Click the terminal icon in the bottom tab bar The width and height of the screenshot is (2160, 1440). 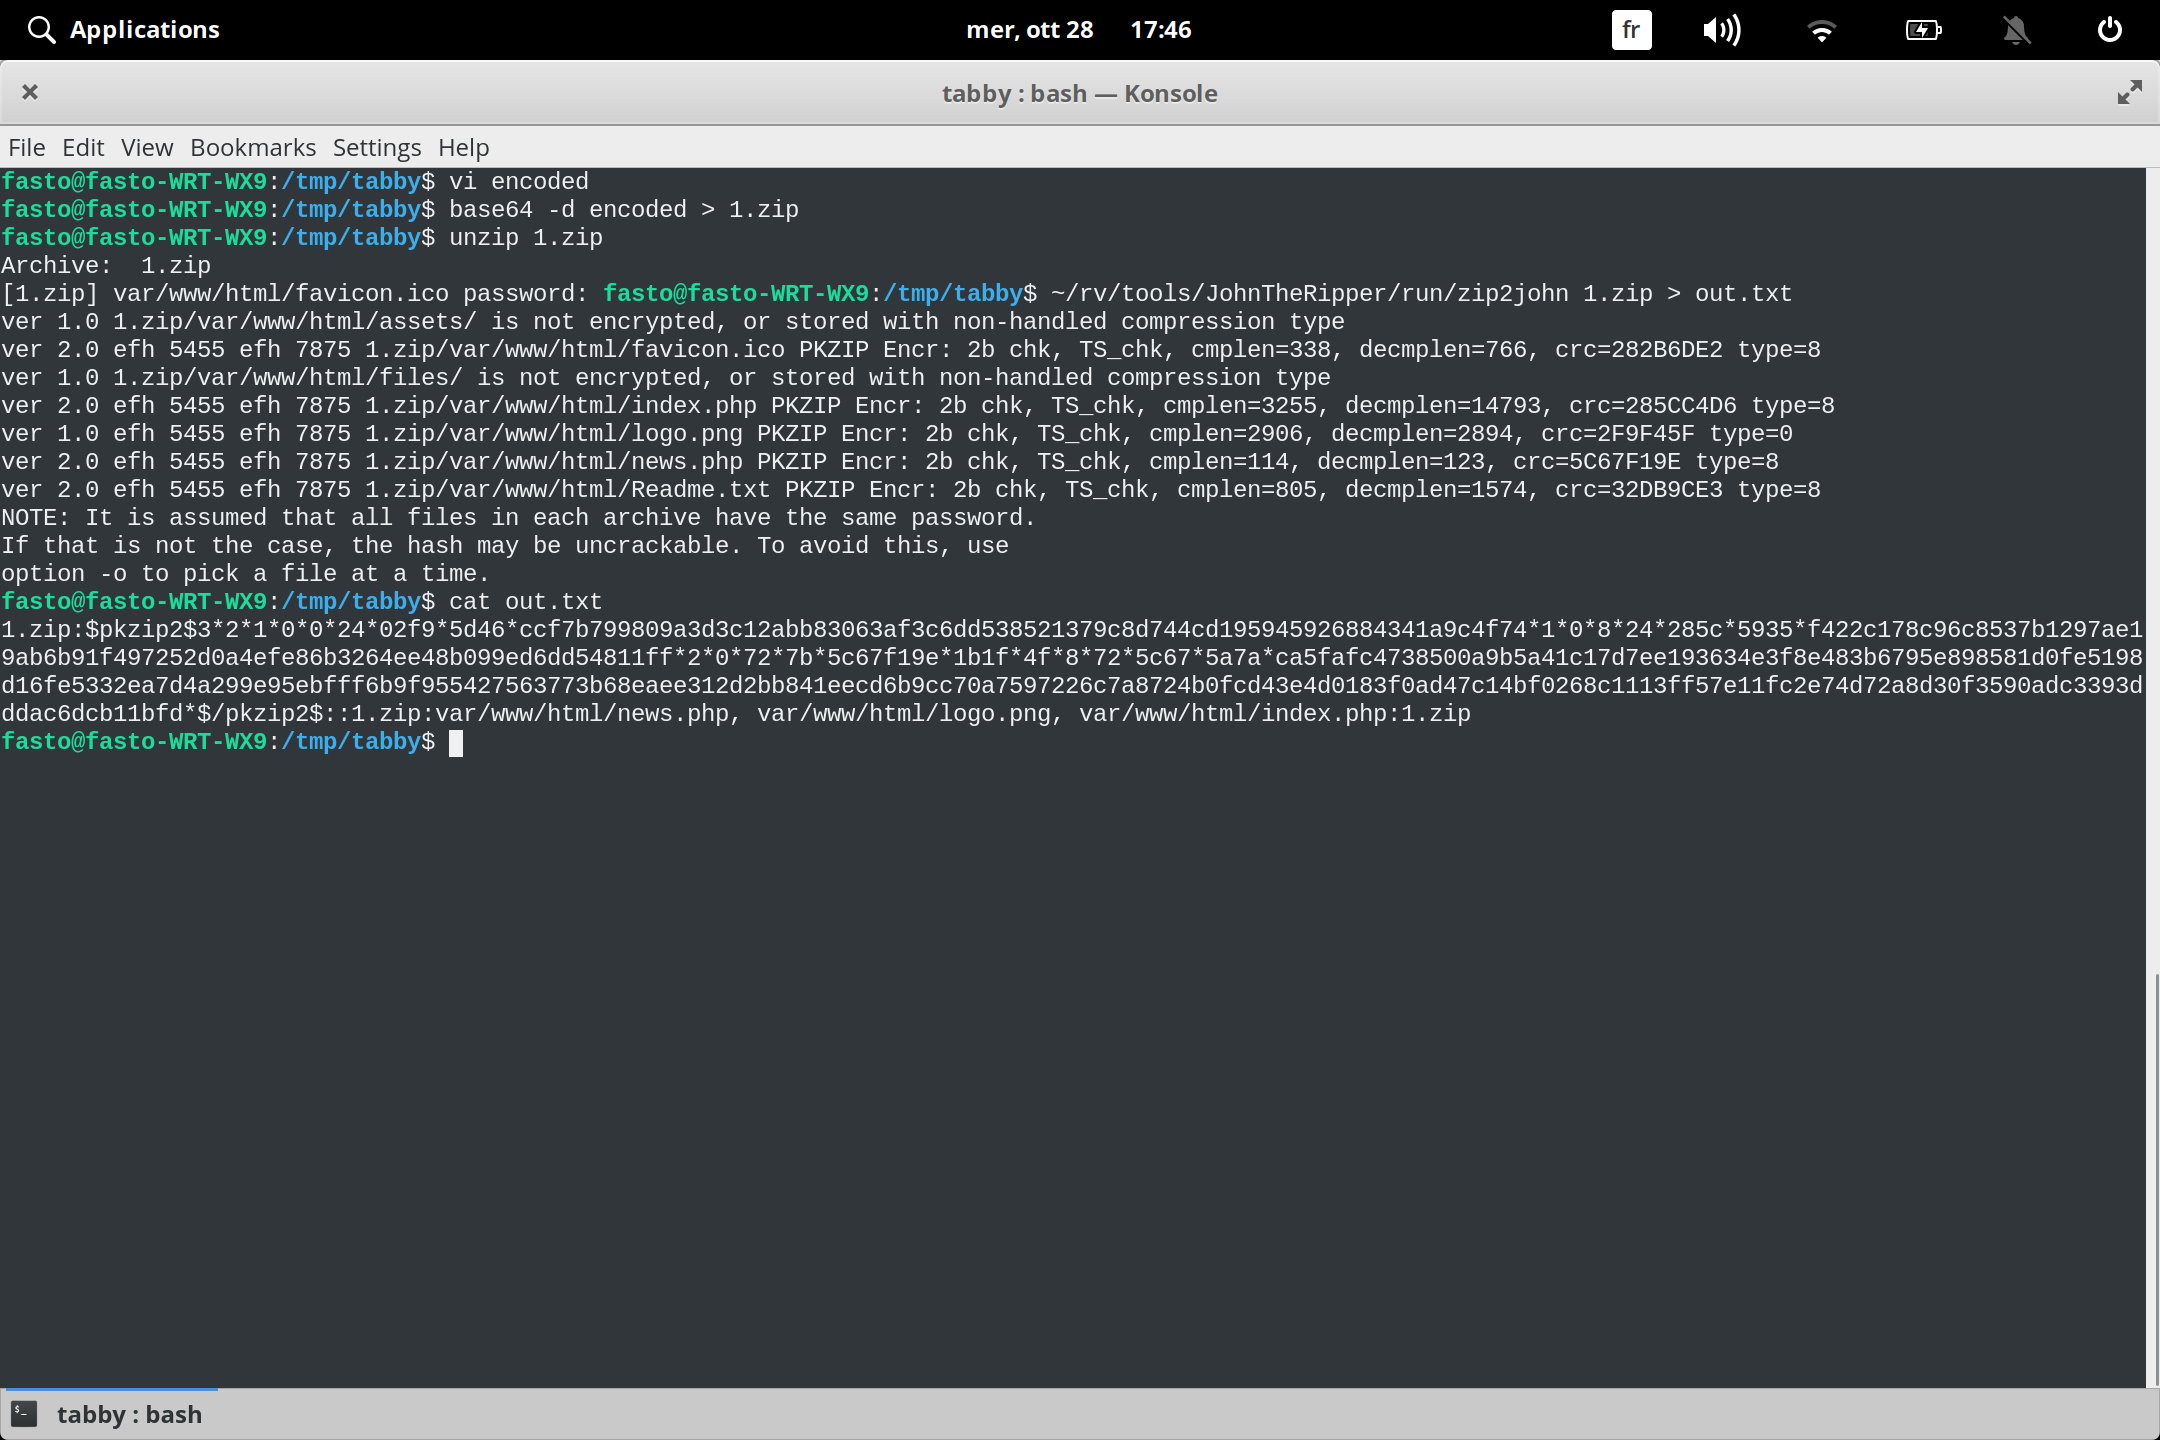point(22,1413)
